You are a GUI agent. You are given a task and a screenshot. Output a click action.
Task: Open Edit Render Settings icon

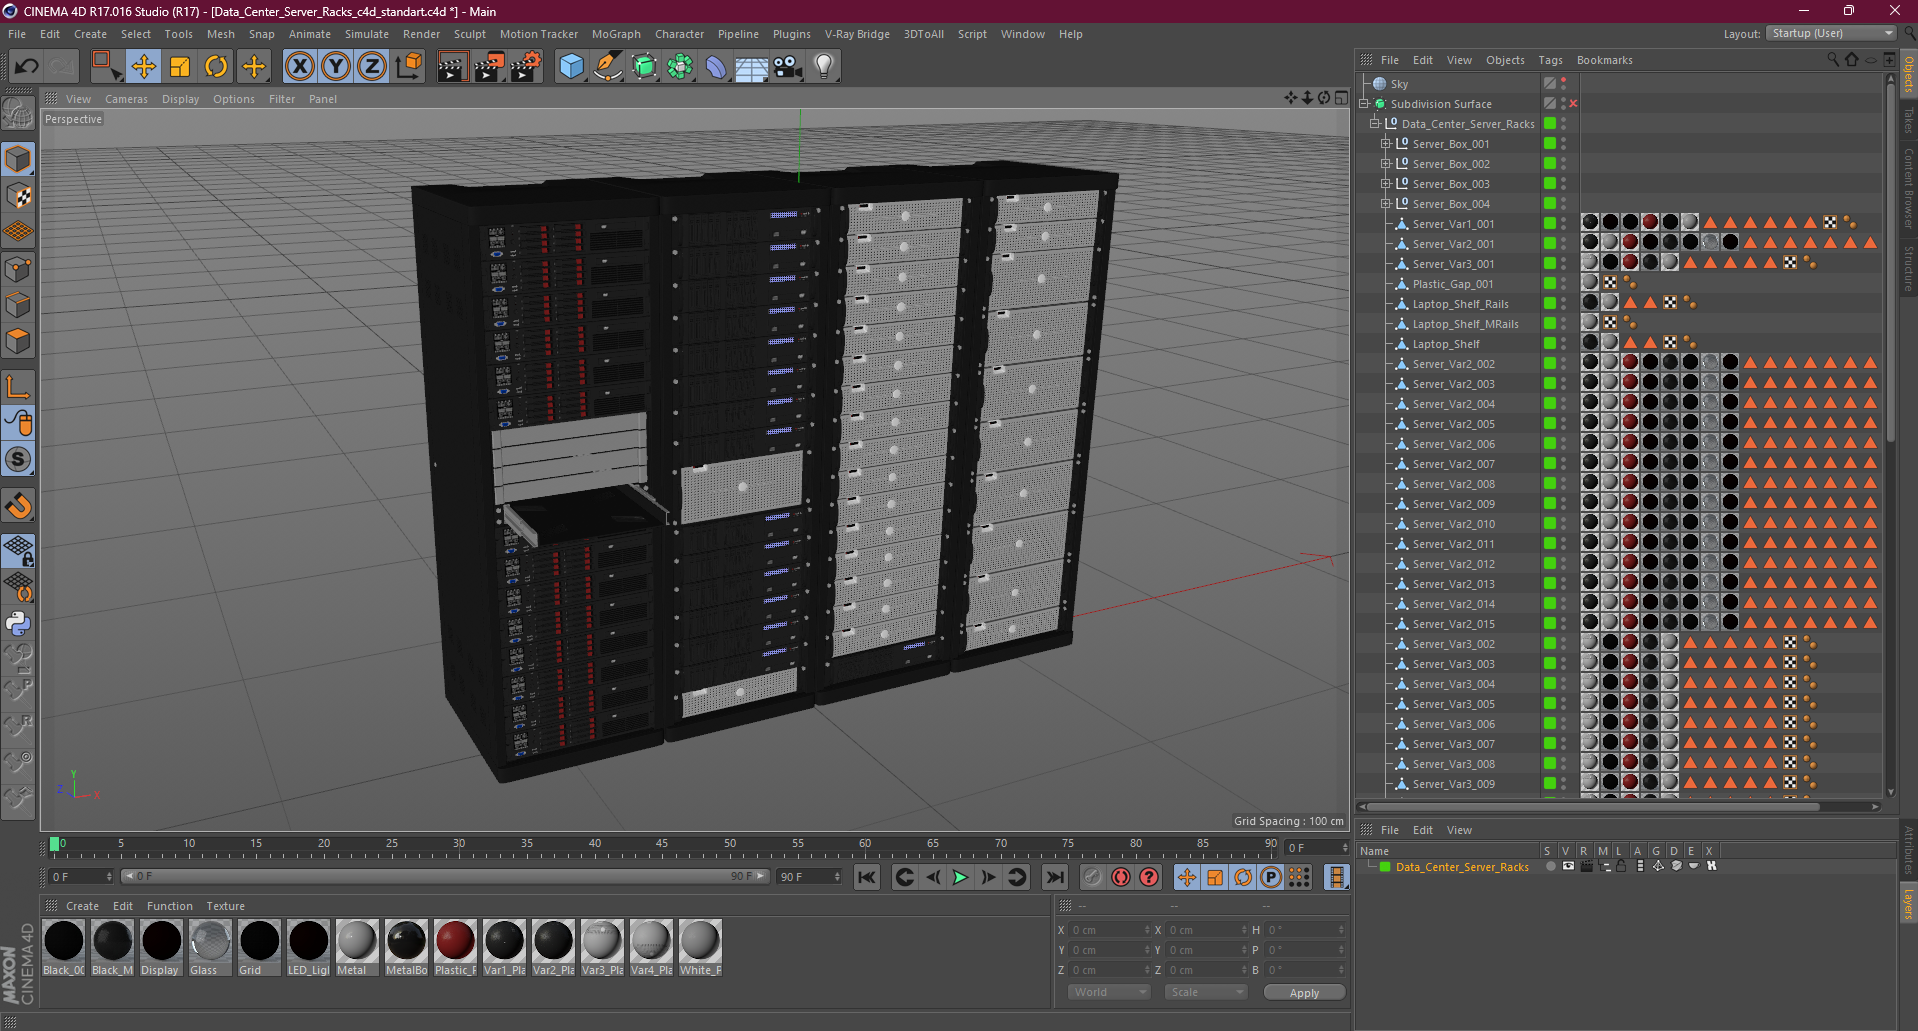click(526, 67)
